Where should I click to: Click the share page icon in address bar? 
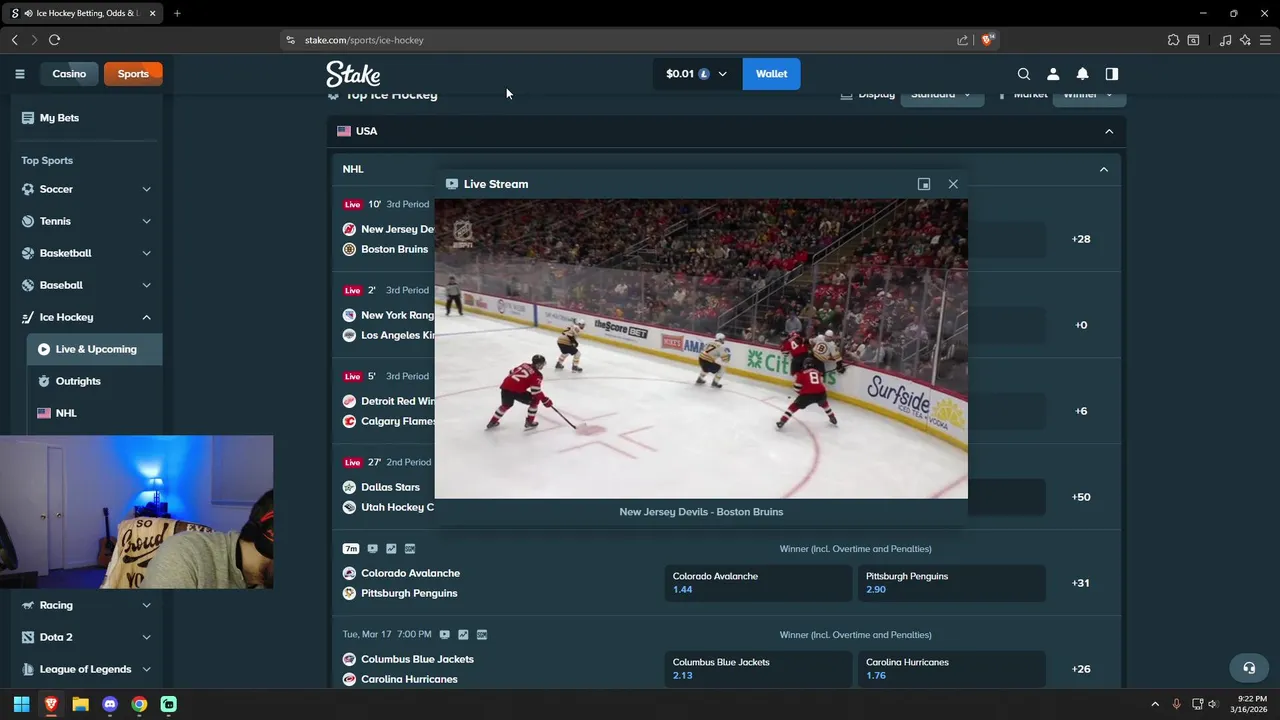963,40
